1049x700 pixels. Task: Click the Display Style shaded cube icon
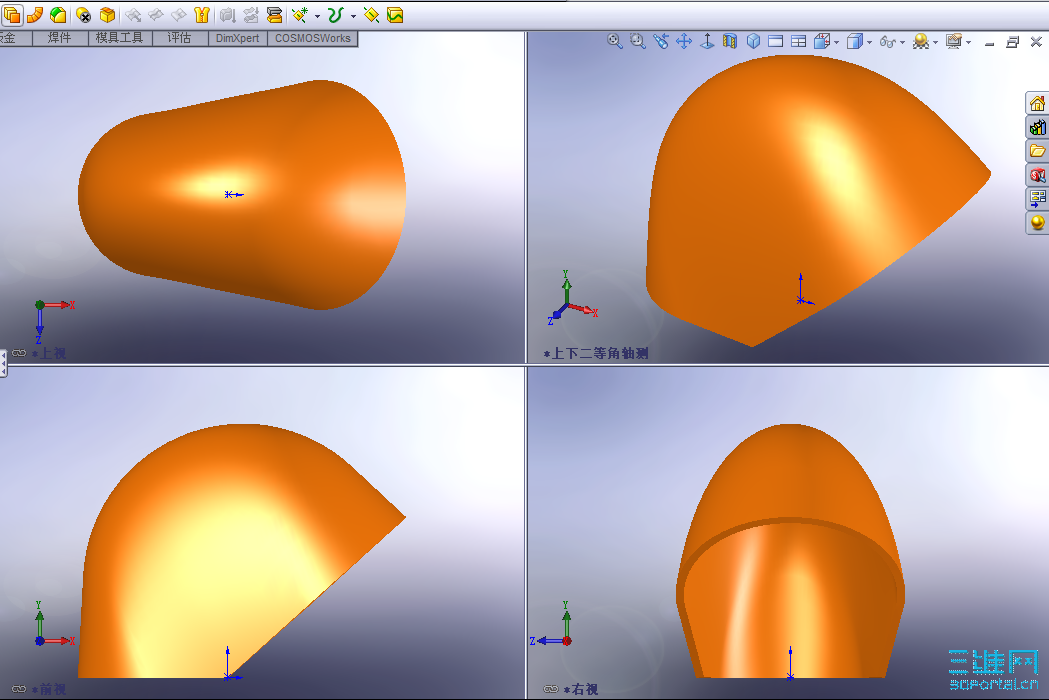[854, 41]
